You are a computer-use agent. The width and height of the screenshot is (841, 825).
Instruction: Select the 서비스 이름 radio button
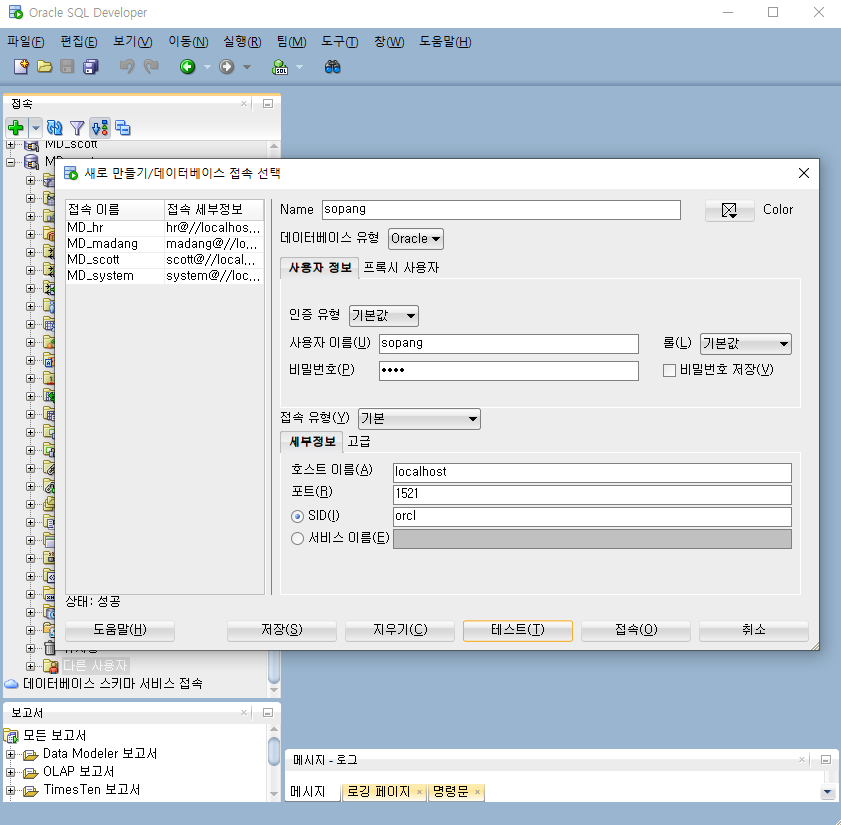pyautogui.click(x=297, y=539)
